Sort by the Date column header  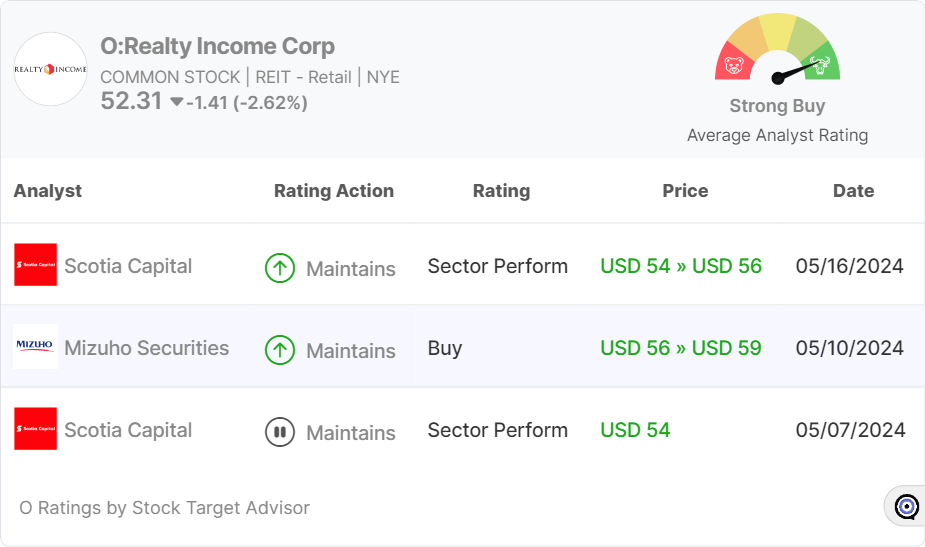[853, 191]
